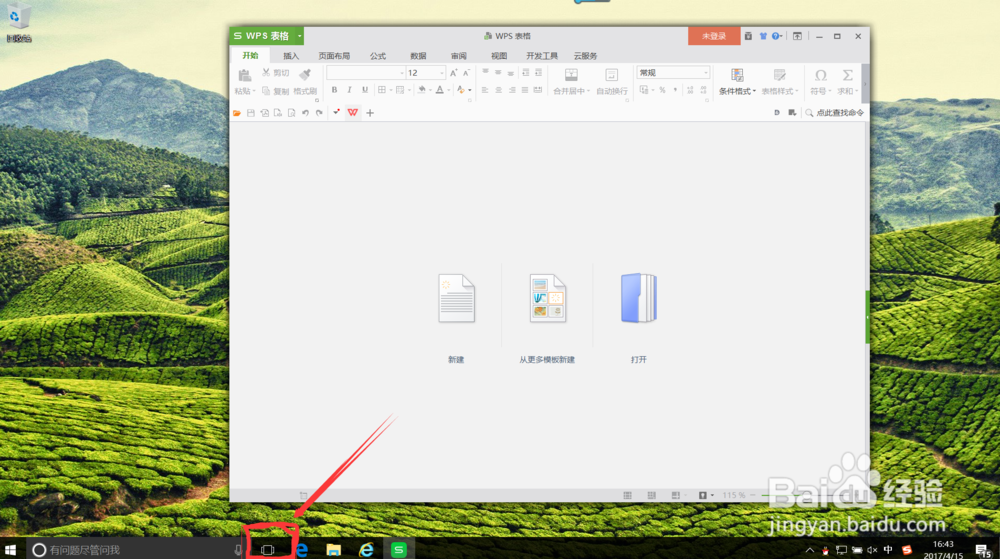The width and height of the screenshot is (1000, 559).
Task: Switch to the 开始 (Home) tab
Action: [251, 55]
